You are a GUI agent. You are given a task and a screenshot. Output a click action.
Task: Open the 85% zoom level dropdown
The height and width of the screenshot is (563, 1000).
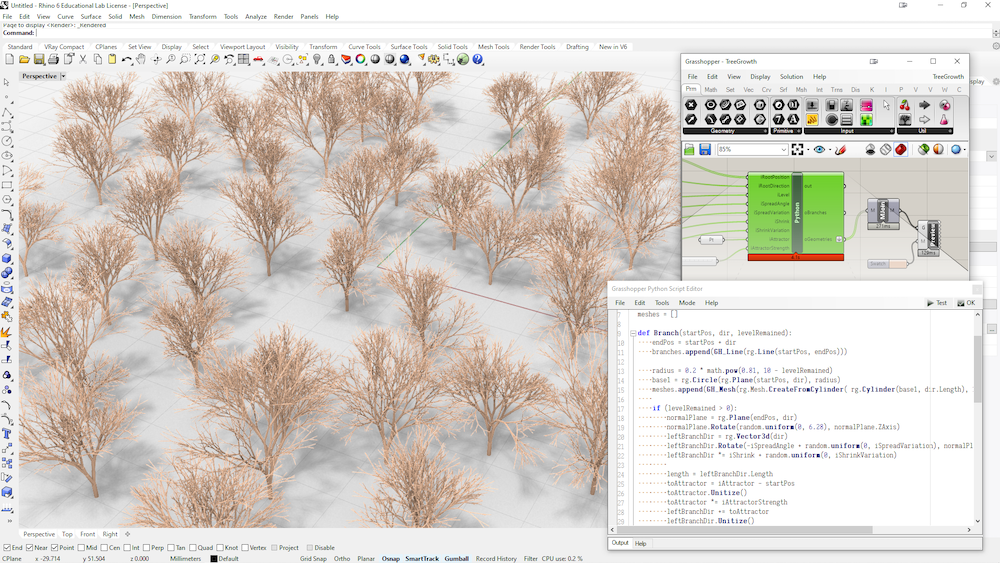click(784, 150)
